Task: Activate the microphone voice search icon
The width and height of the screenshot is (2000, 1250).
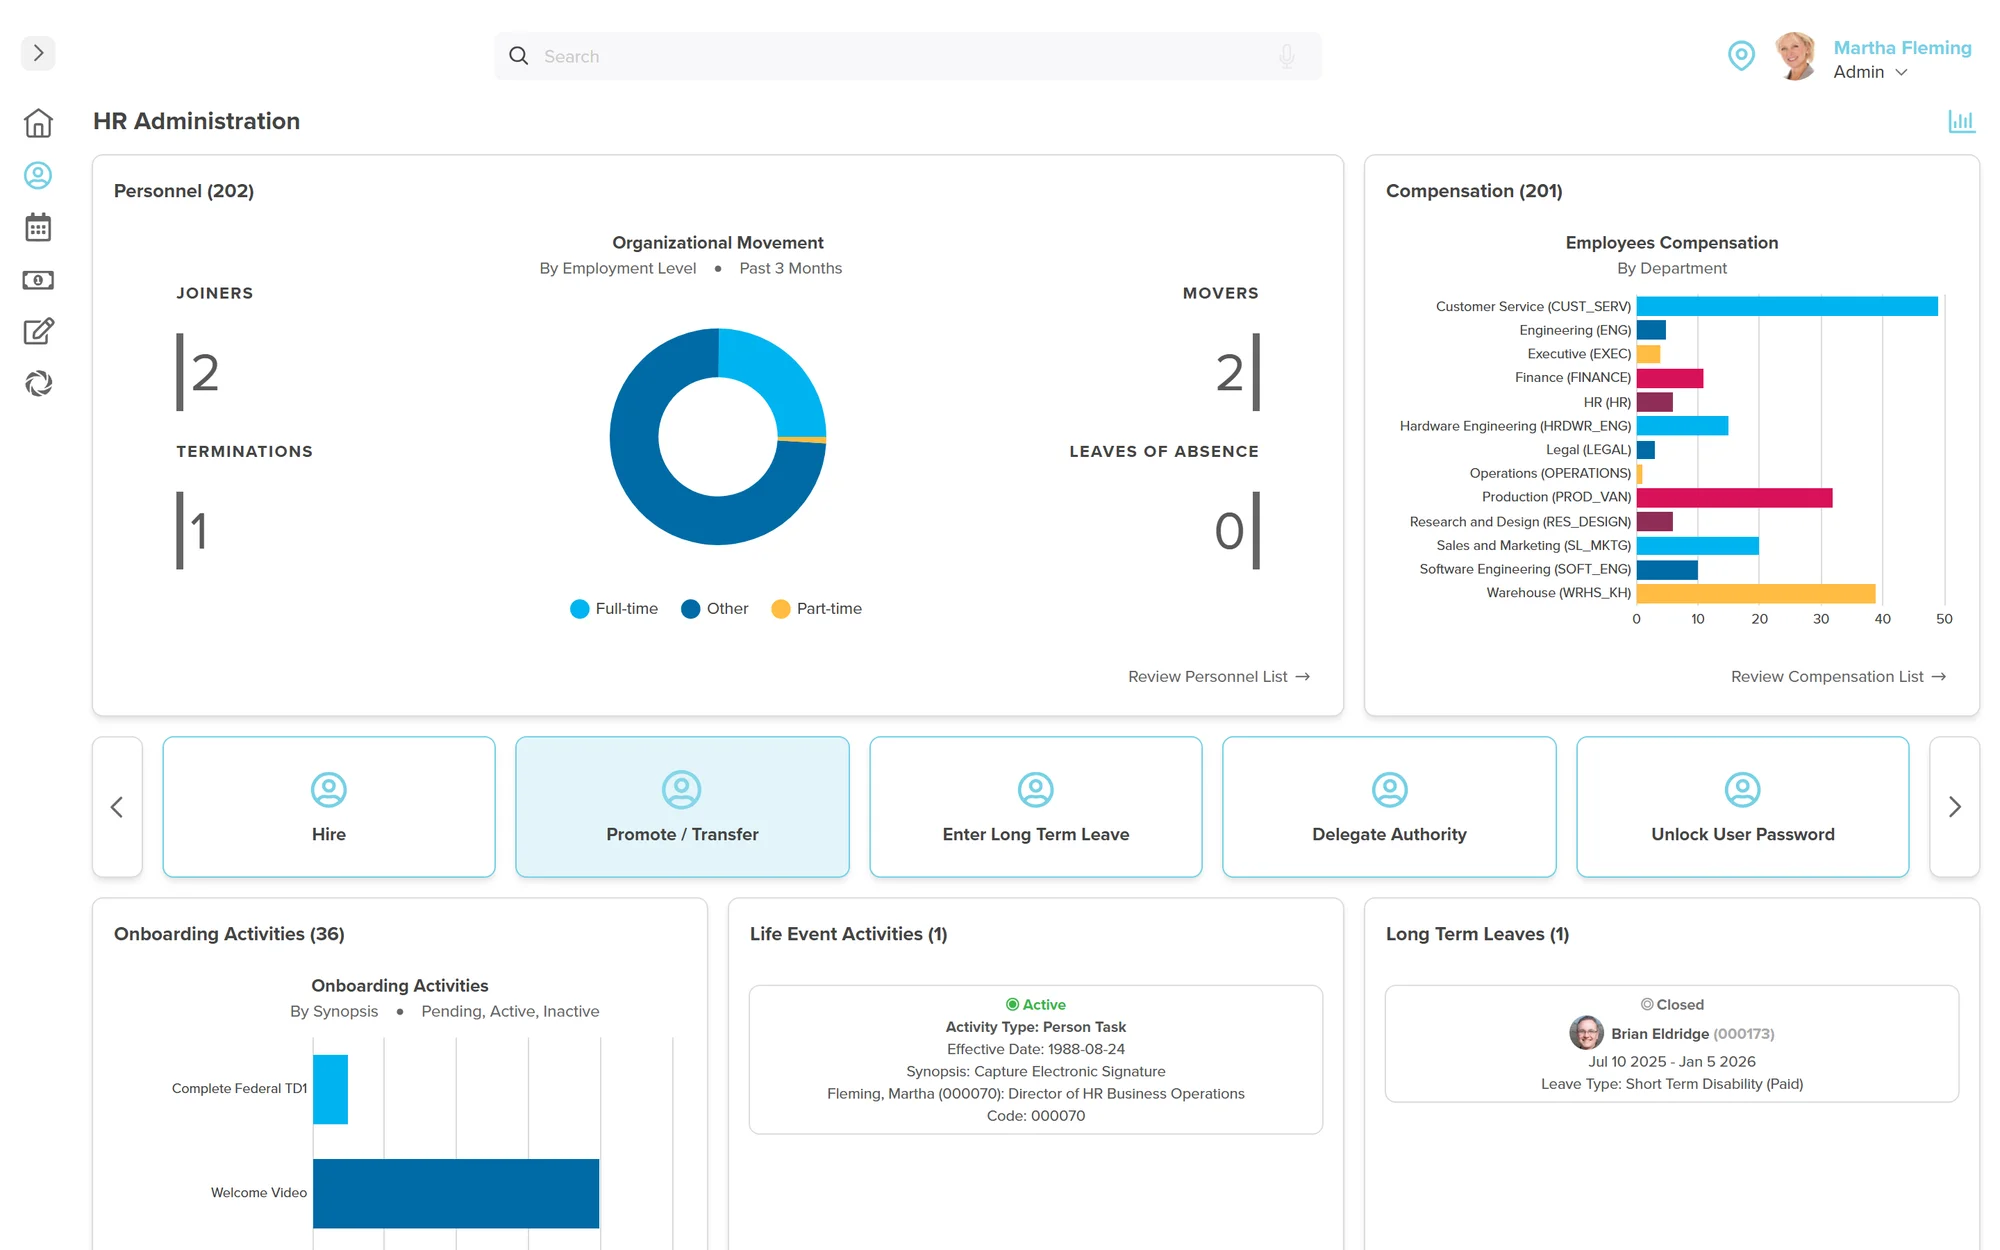Action: tap(1286, 56)
